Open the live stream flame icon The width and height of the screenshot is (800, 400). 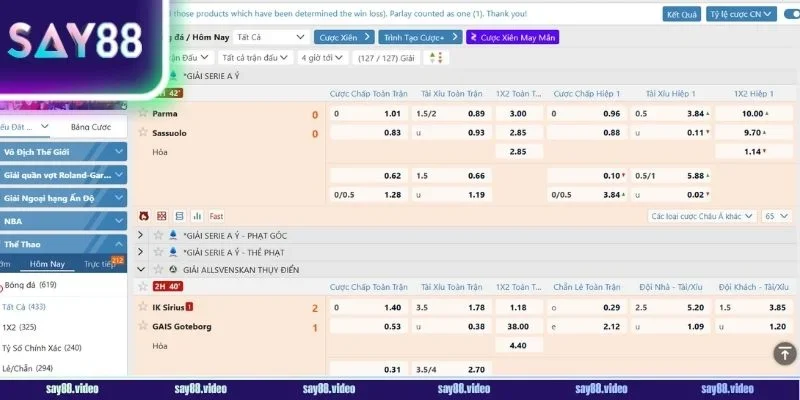pos(144,216)
